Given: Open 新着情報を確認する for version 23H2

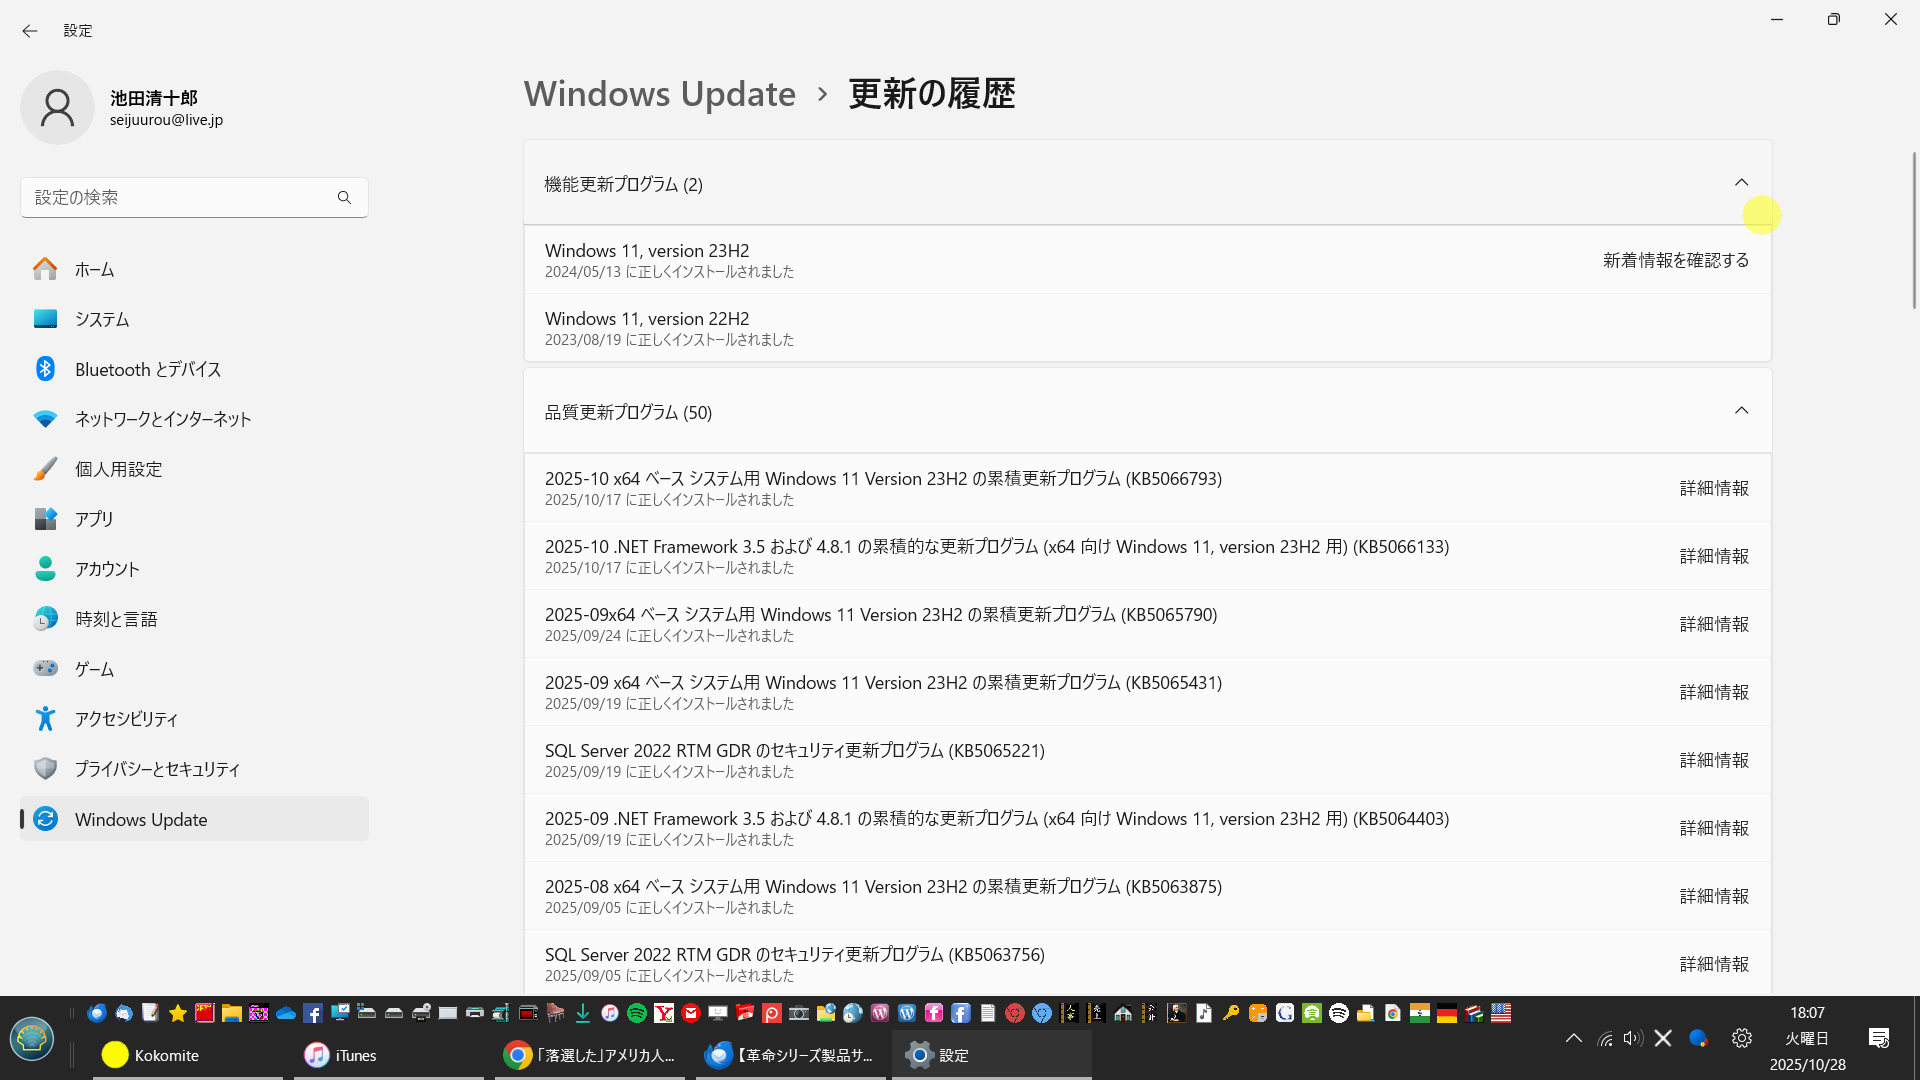Looking at the screenshot, I should tap(1676, 260).
